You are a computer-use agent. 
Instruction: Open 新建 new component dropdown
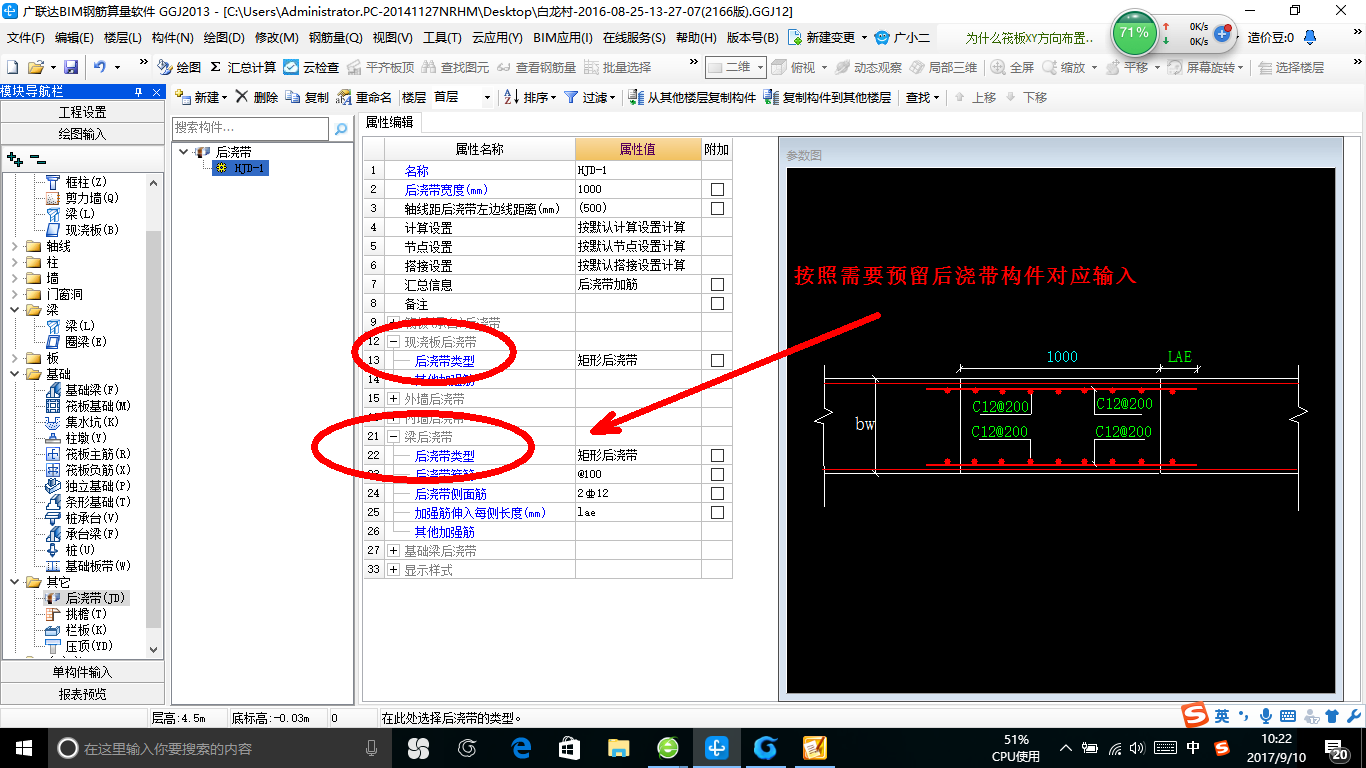coord(201,97)
